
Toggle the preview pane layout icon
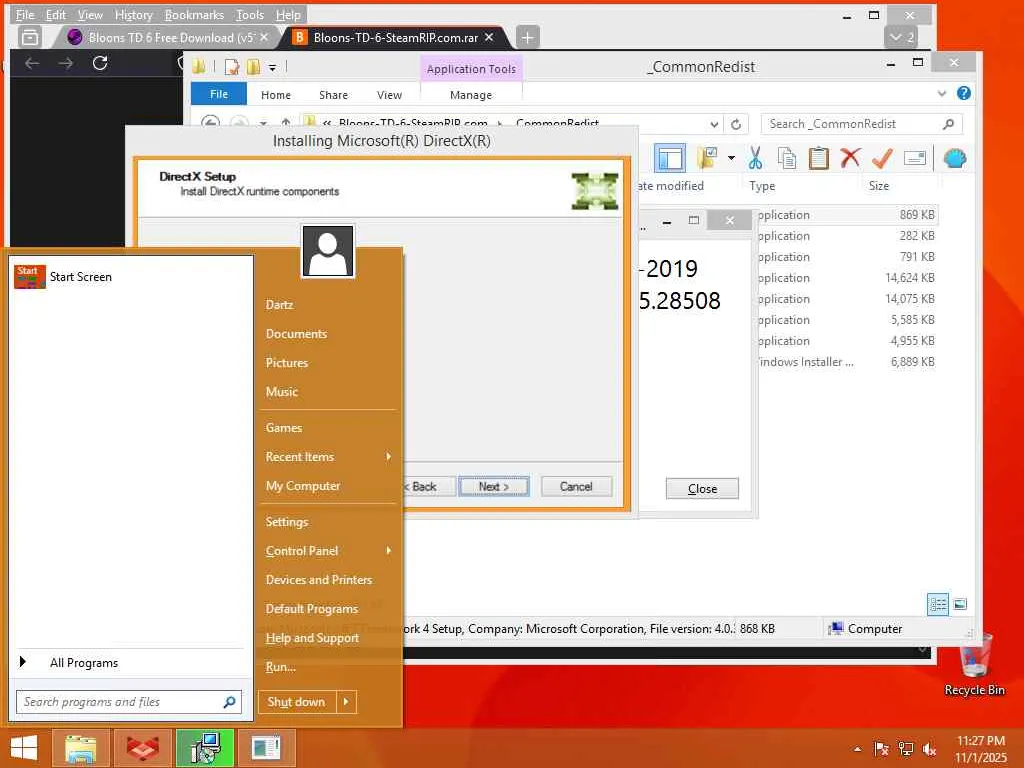(x=670, y=158)
